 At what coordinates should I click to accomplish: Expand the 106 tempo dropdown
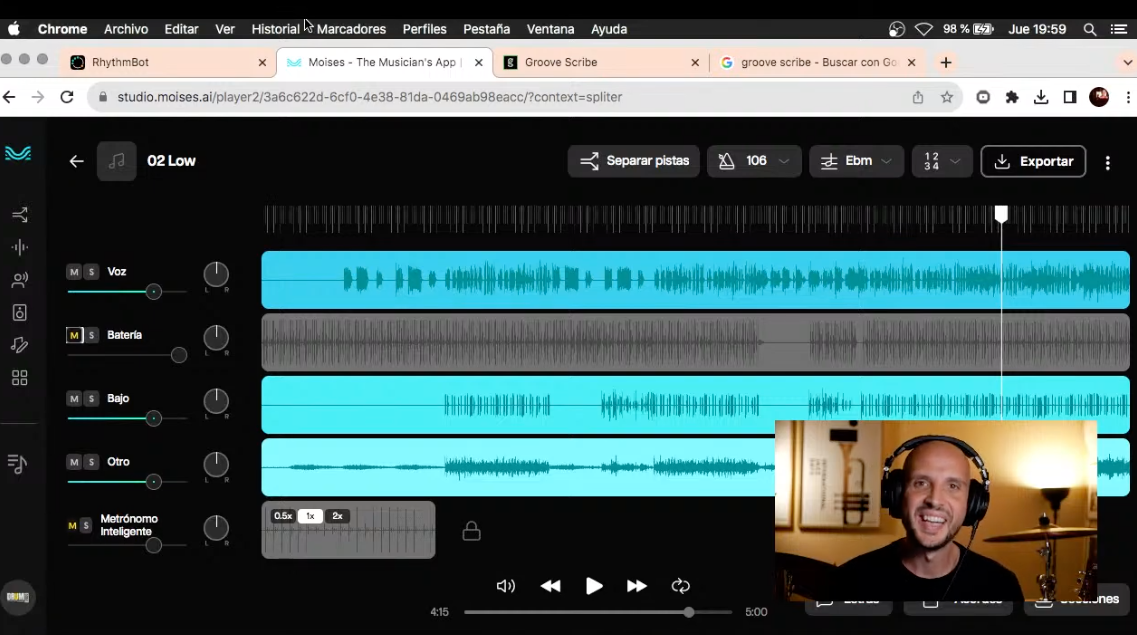[753, 161]
